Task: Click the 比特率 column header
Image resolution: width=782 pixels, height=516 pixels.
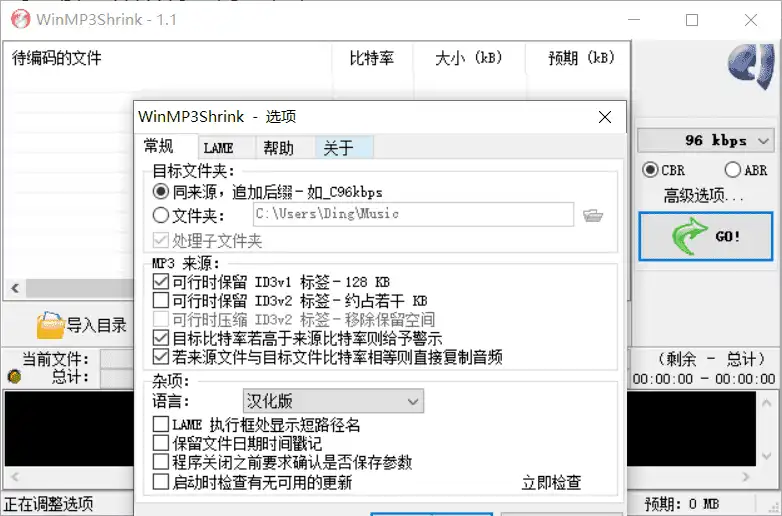Action: 372,58
